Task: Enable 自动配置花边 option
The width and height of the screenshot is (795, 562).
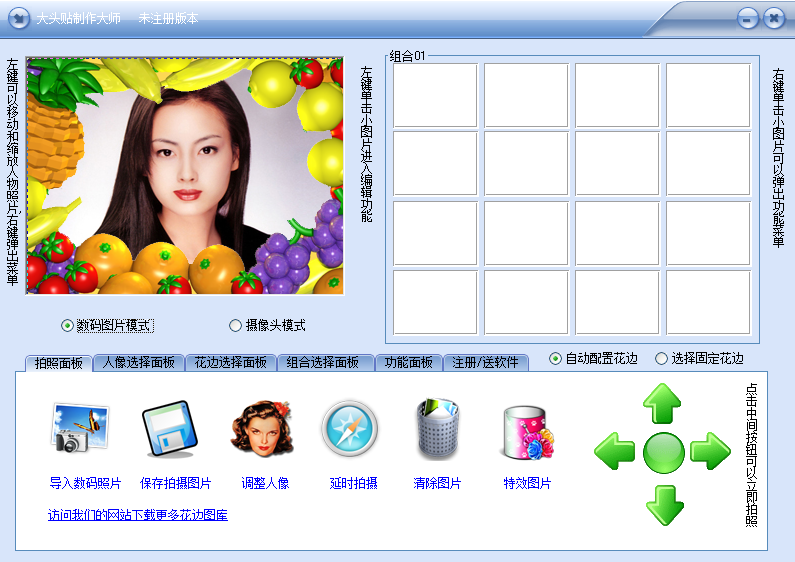Action: click(x=556, y=358)
